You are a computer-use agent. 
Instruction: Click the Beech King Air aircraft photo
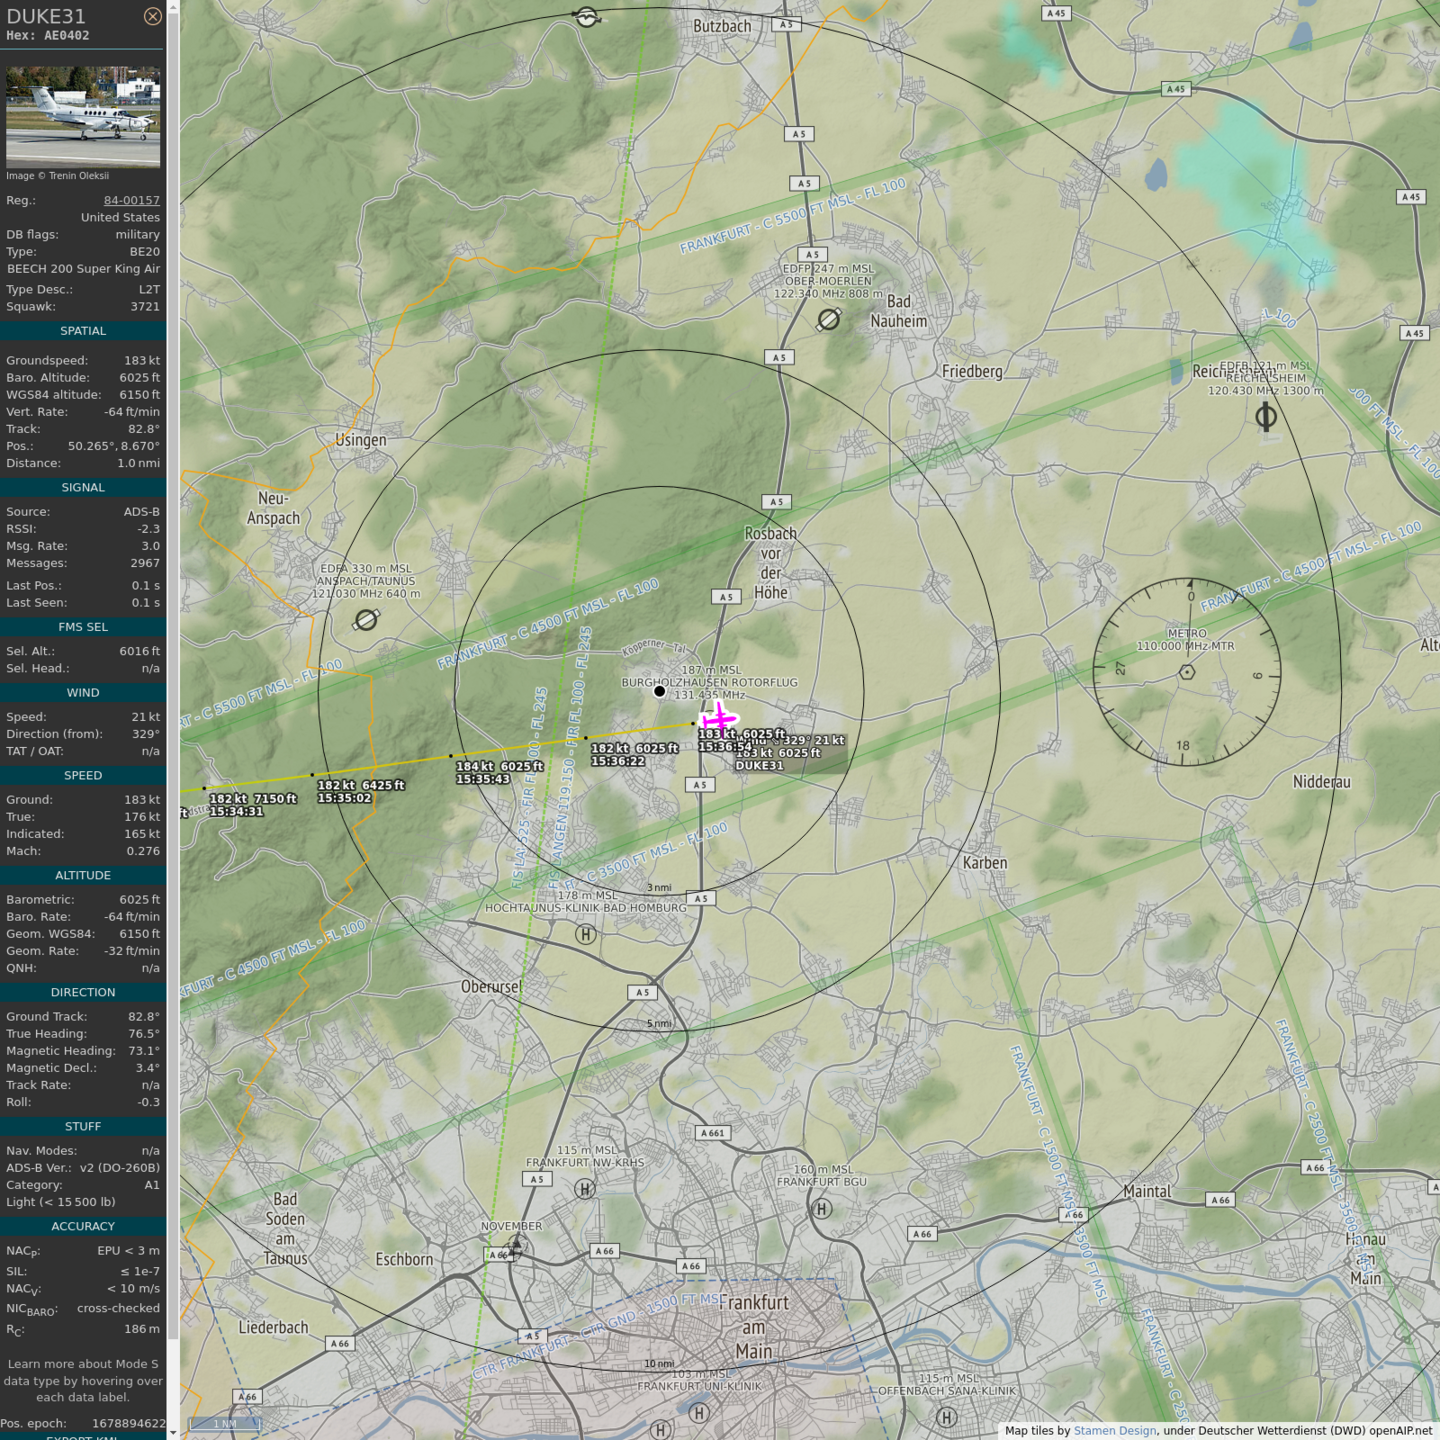pyautogui.click(x=83, y=117)
